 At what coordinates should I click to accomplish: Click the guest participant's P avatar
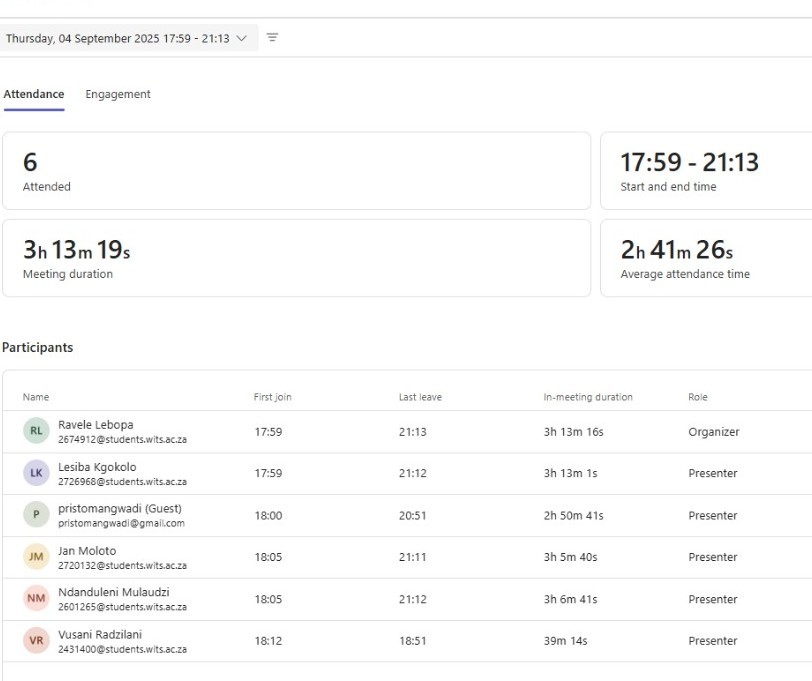pos(35,515)
